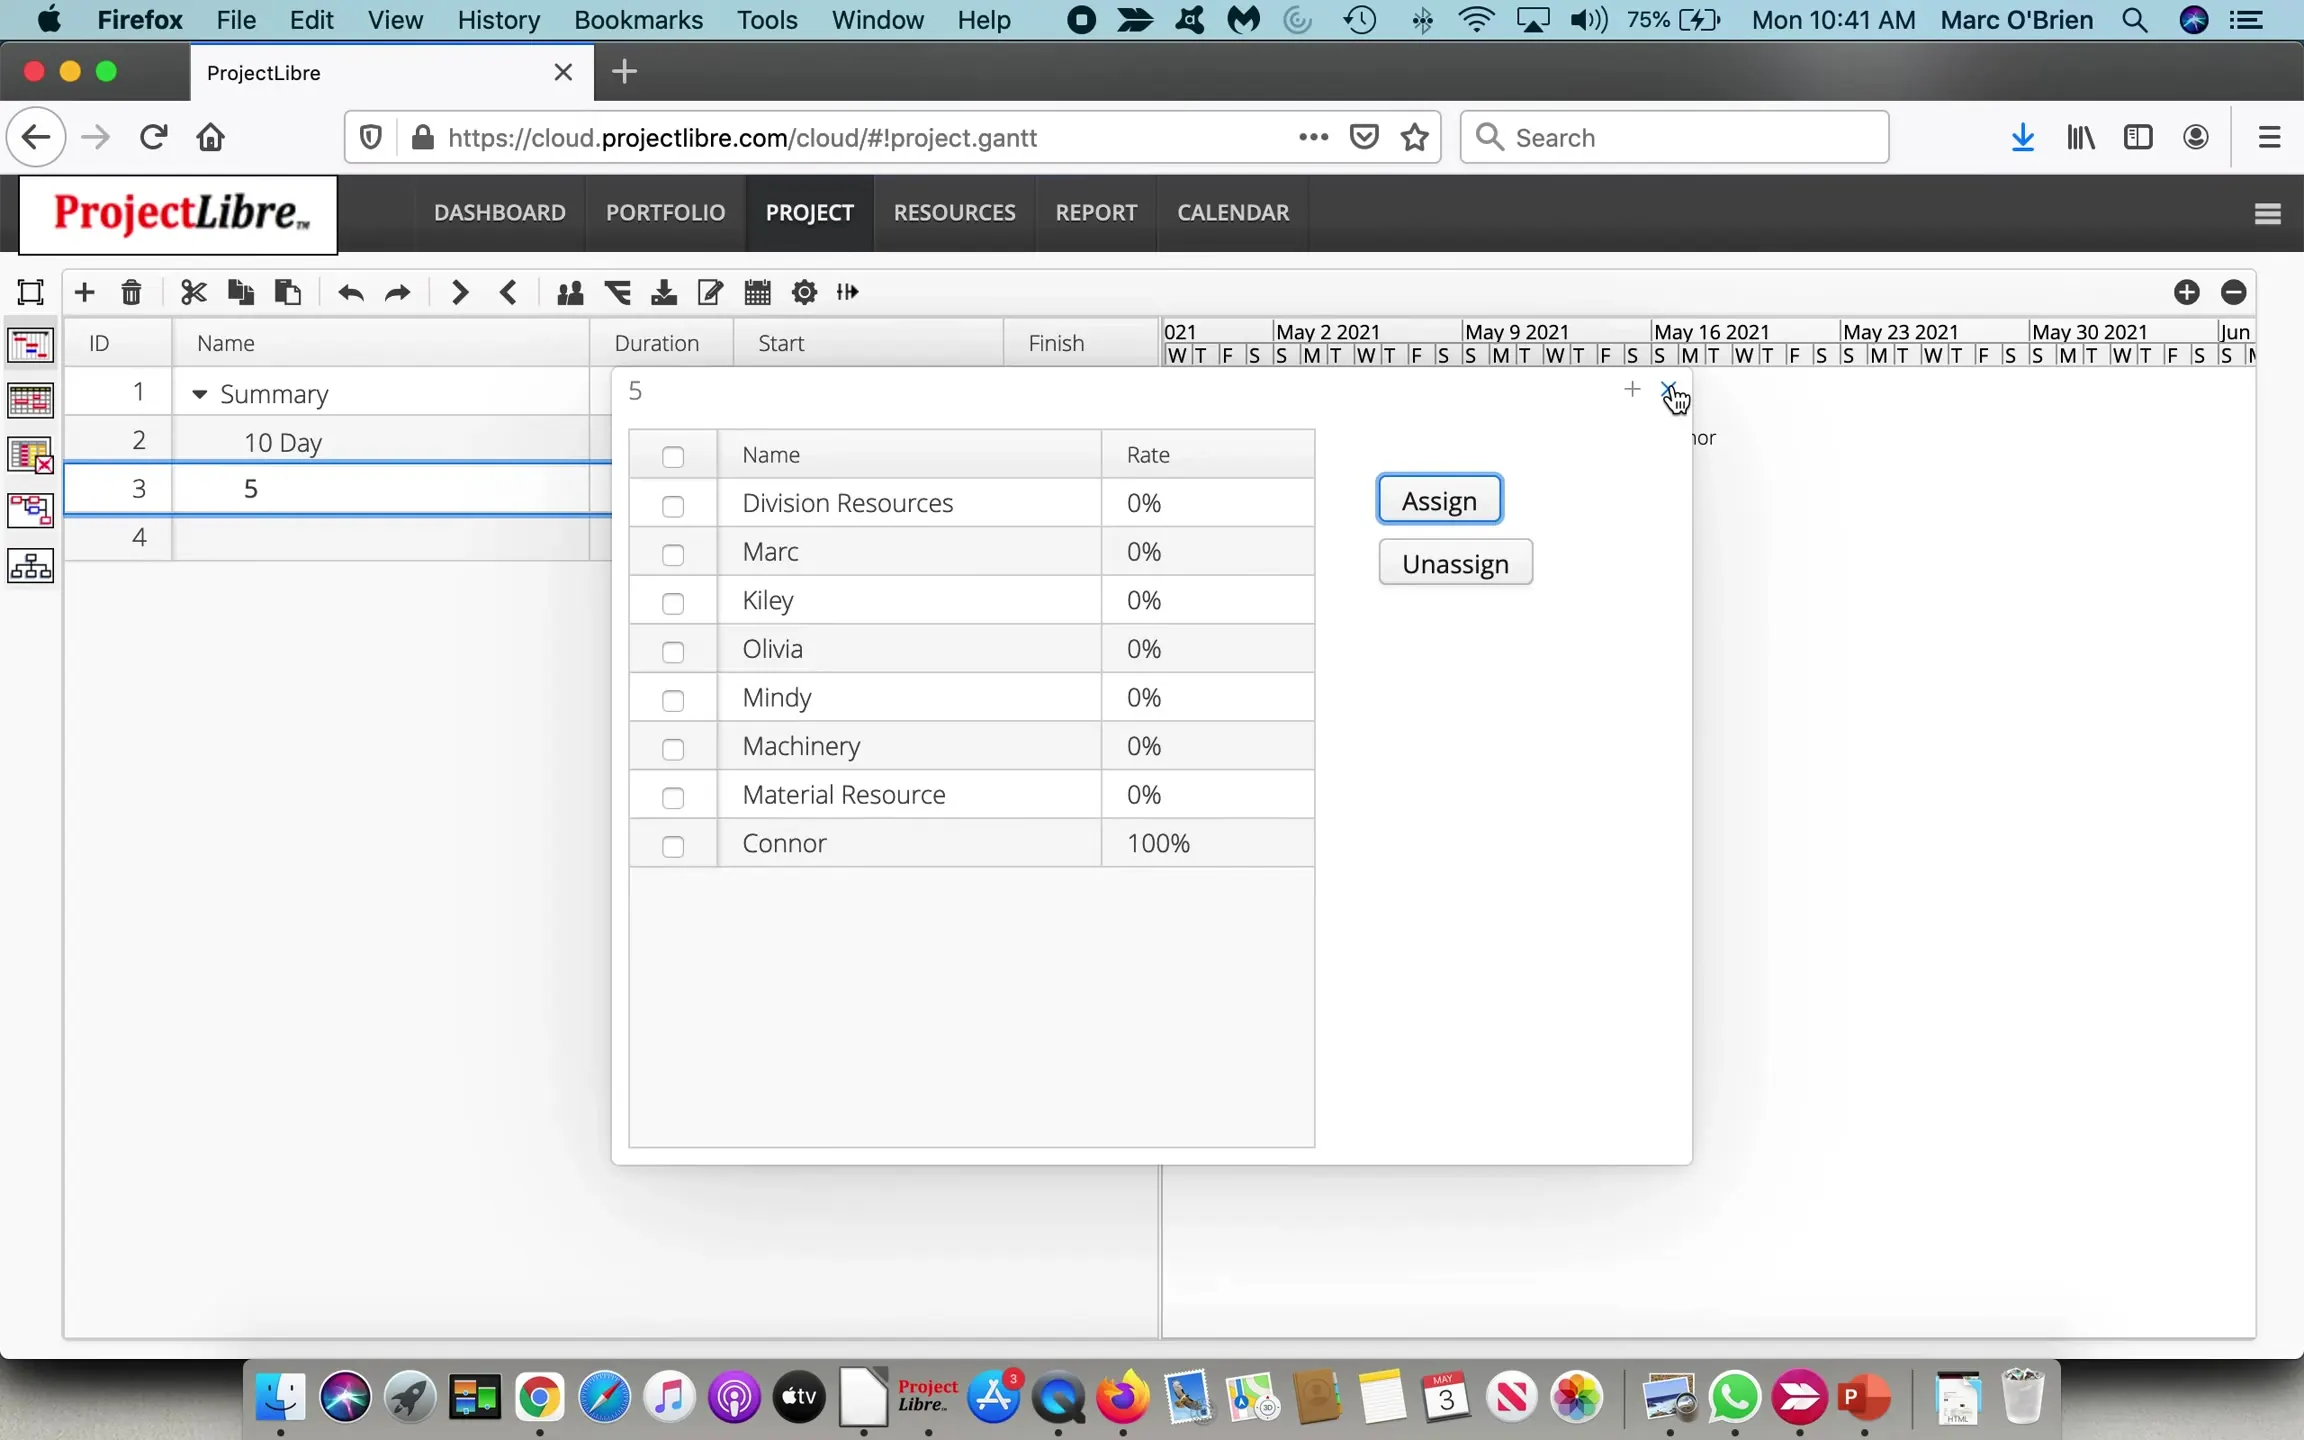This screenshot has width=2304, height=1440.
Task: Zoom in the Gantt chart timeline
Action: 2186,292
